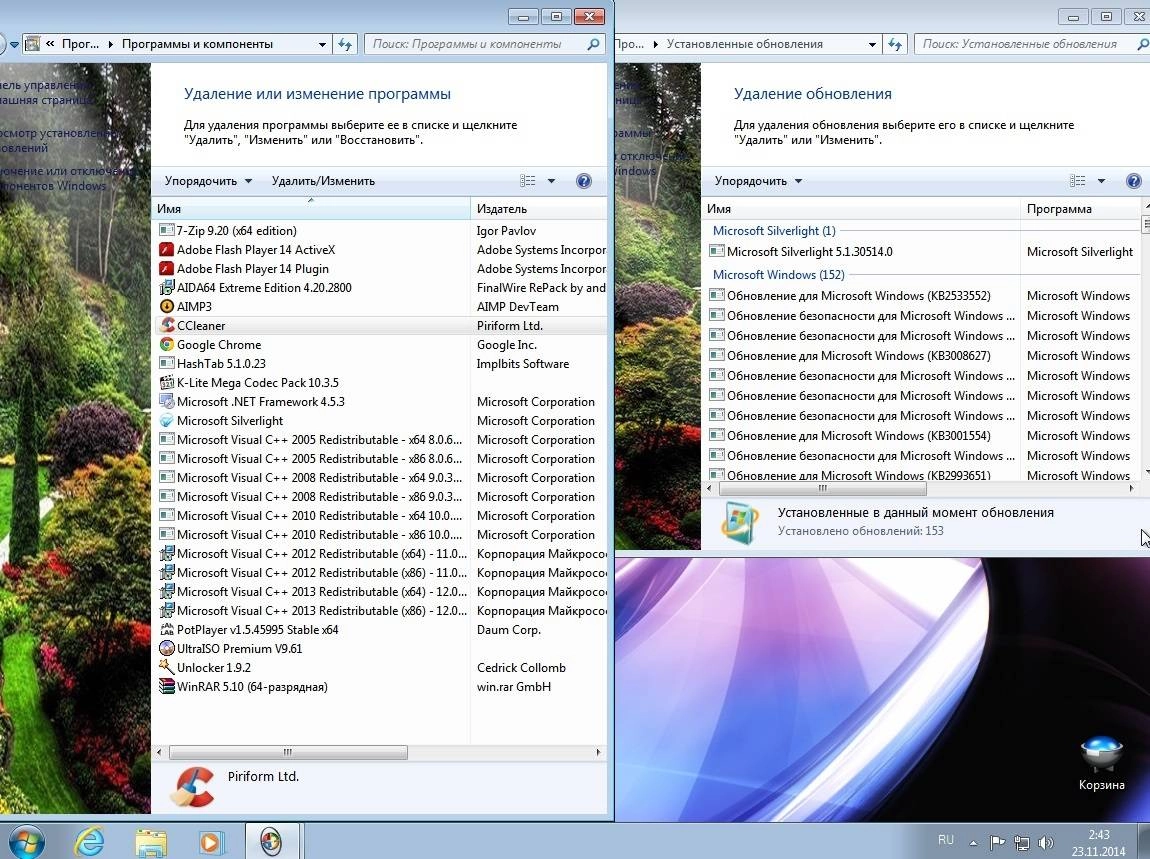Open help in Installed Updates window
The height and width of the screenshot is (859, 1150).
point(1133,181)
